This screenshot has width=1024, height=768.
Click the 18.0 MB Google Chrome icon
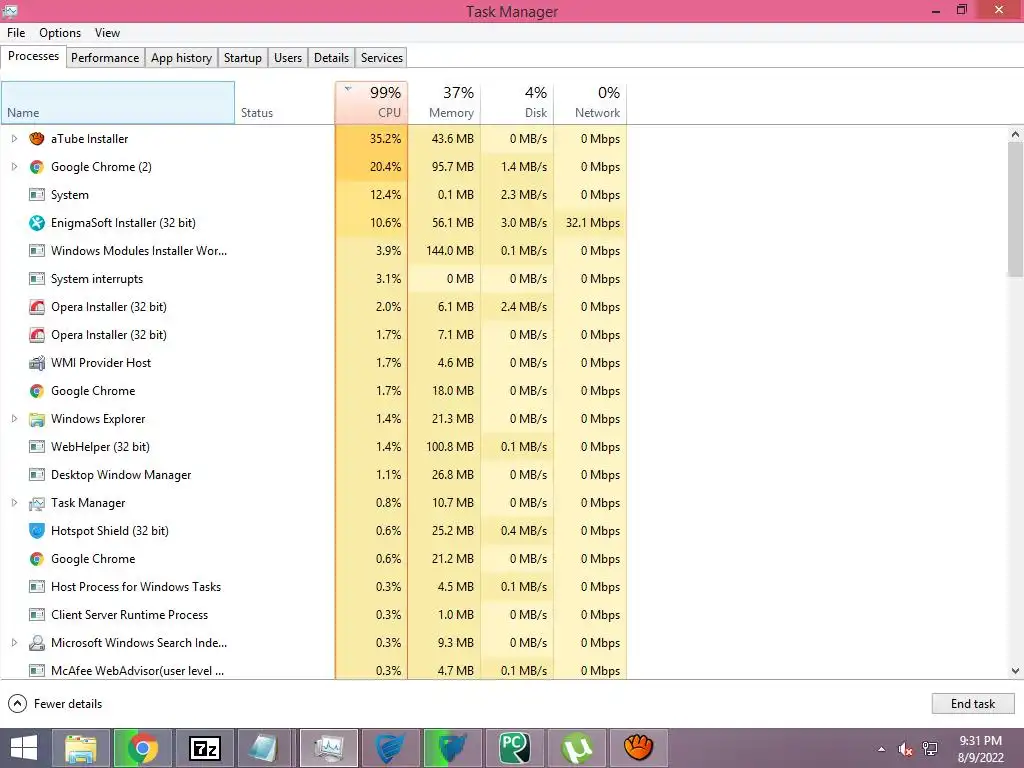37,391
